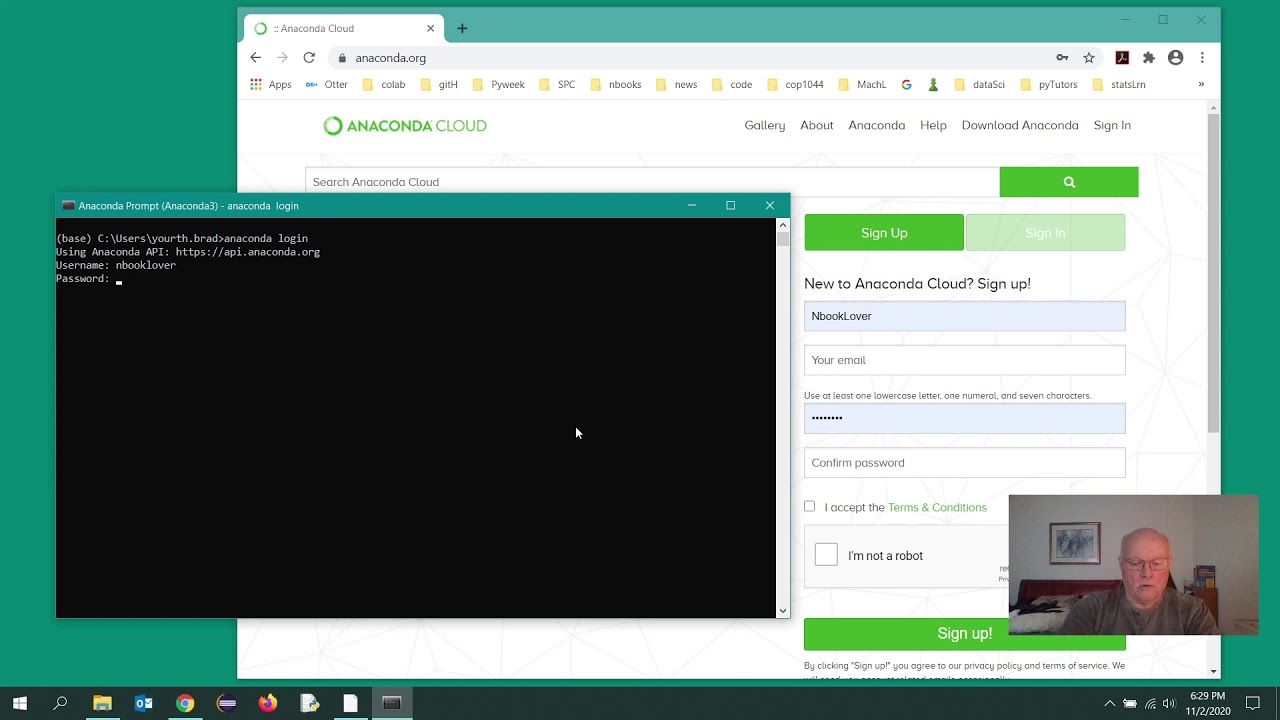Open the Pyweek bookmark folder
This screenshot has height=720, width=1280.
pos(498,85)
